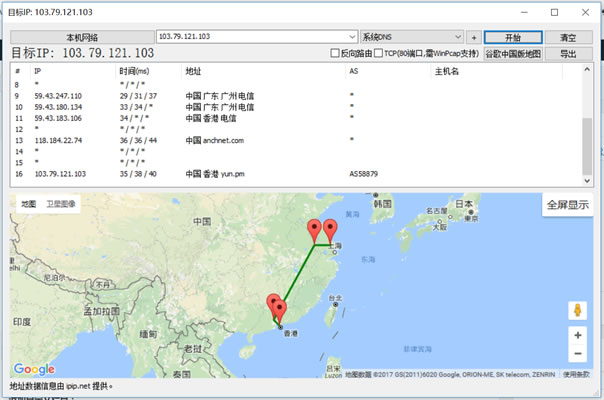The image size is (604, 400).
Task: Click the 导出 export button
Action: tap(568, 54)
